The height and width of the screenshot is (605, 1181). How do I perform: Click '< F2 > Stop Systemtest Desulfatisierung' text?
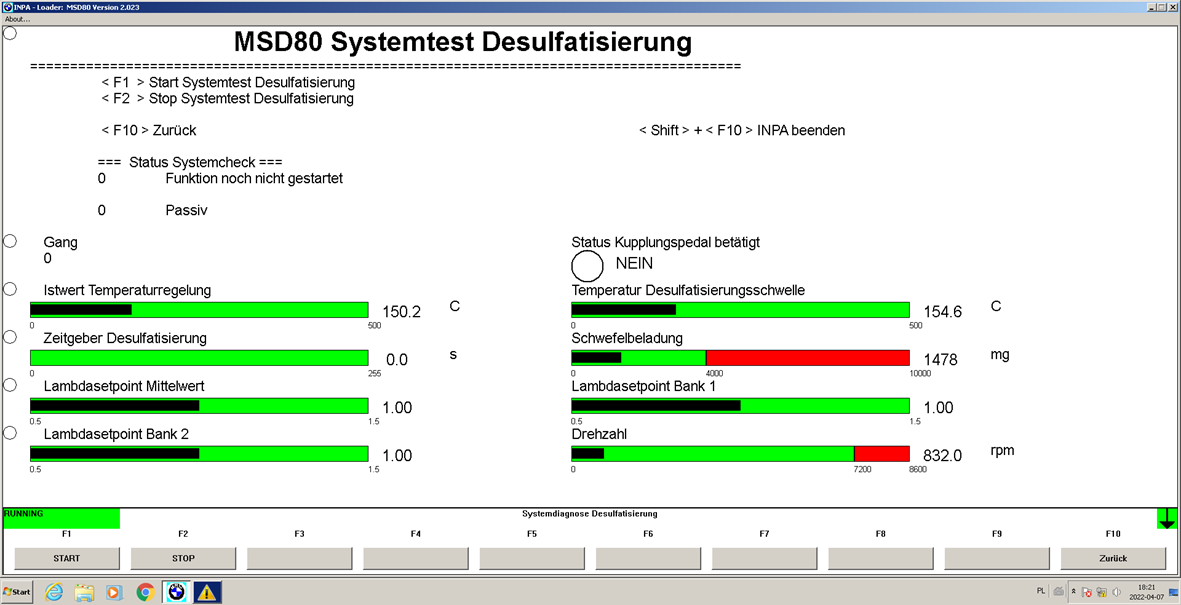point(227,99)
